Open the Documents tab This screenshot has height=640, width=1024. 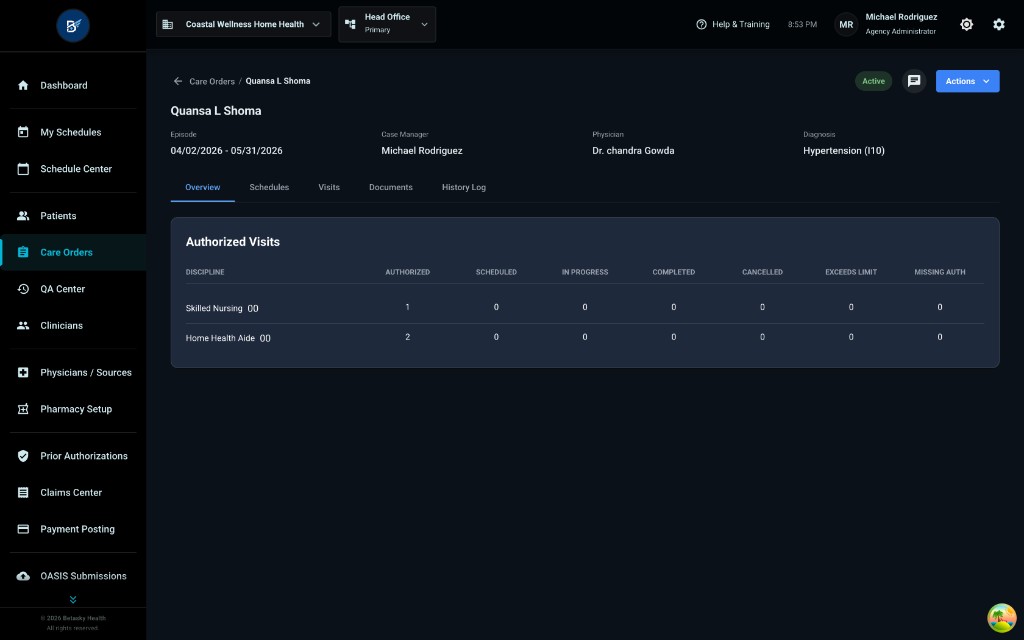(391, 187)
